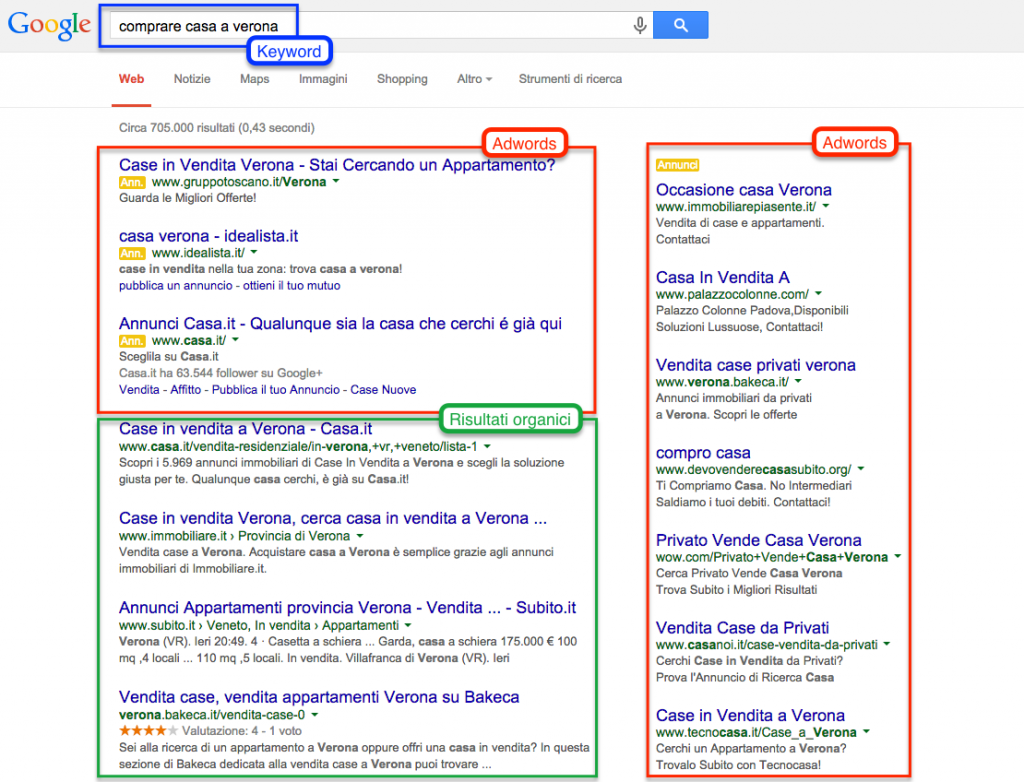The height and width of the screenshot is (782, 1024).
Task: Open 'Case in vendita Verona, cerca casa' result
Action: pos(333,518)
